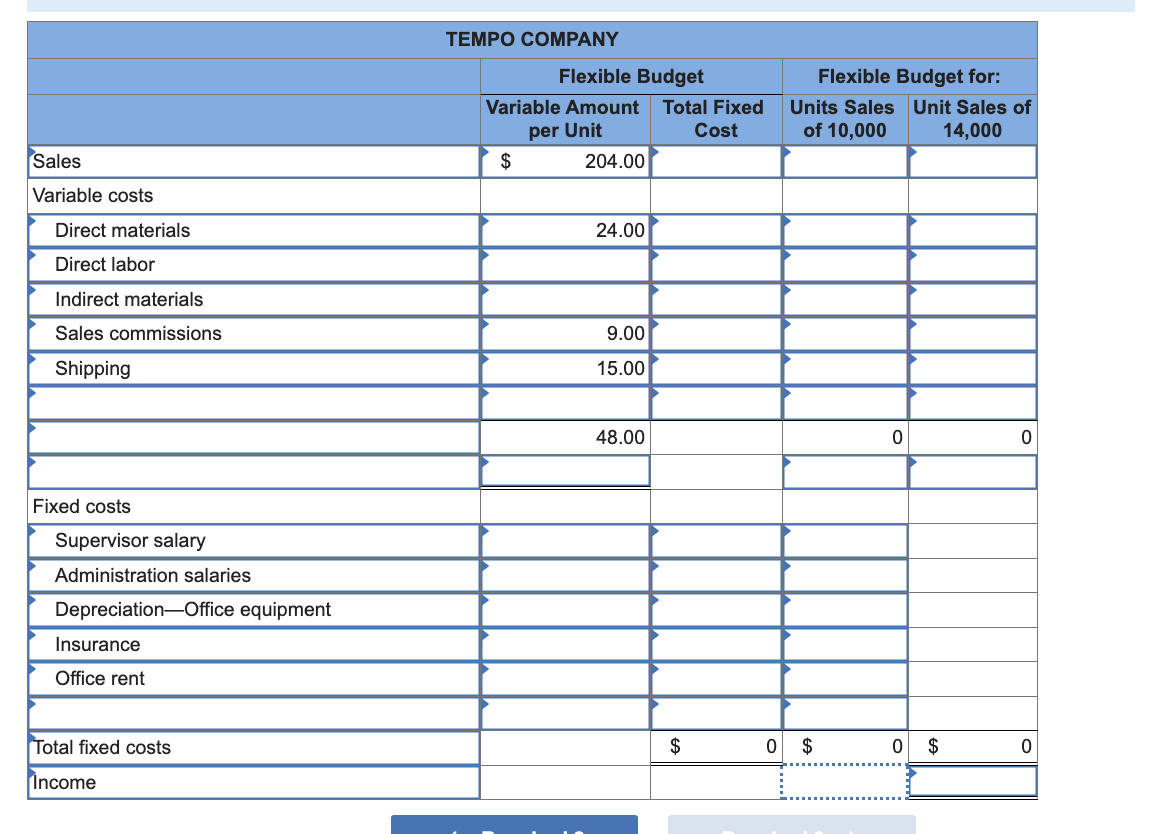Click the Insurance Total Fixed Cost cell

pyautogui.click(x=716, y=644)
